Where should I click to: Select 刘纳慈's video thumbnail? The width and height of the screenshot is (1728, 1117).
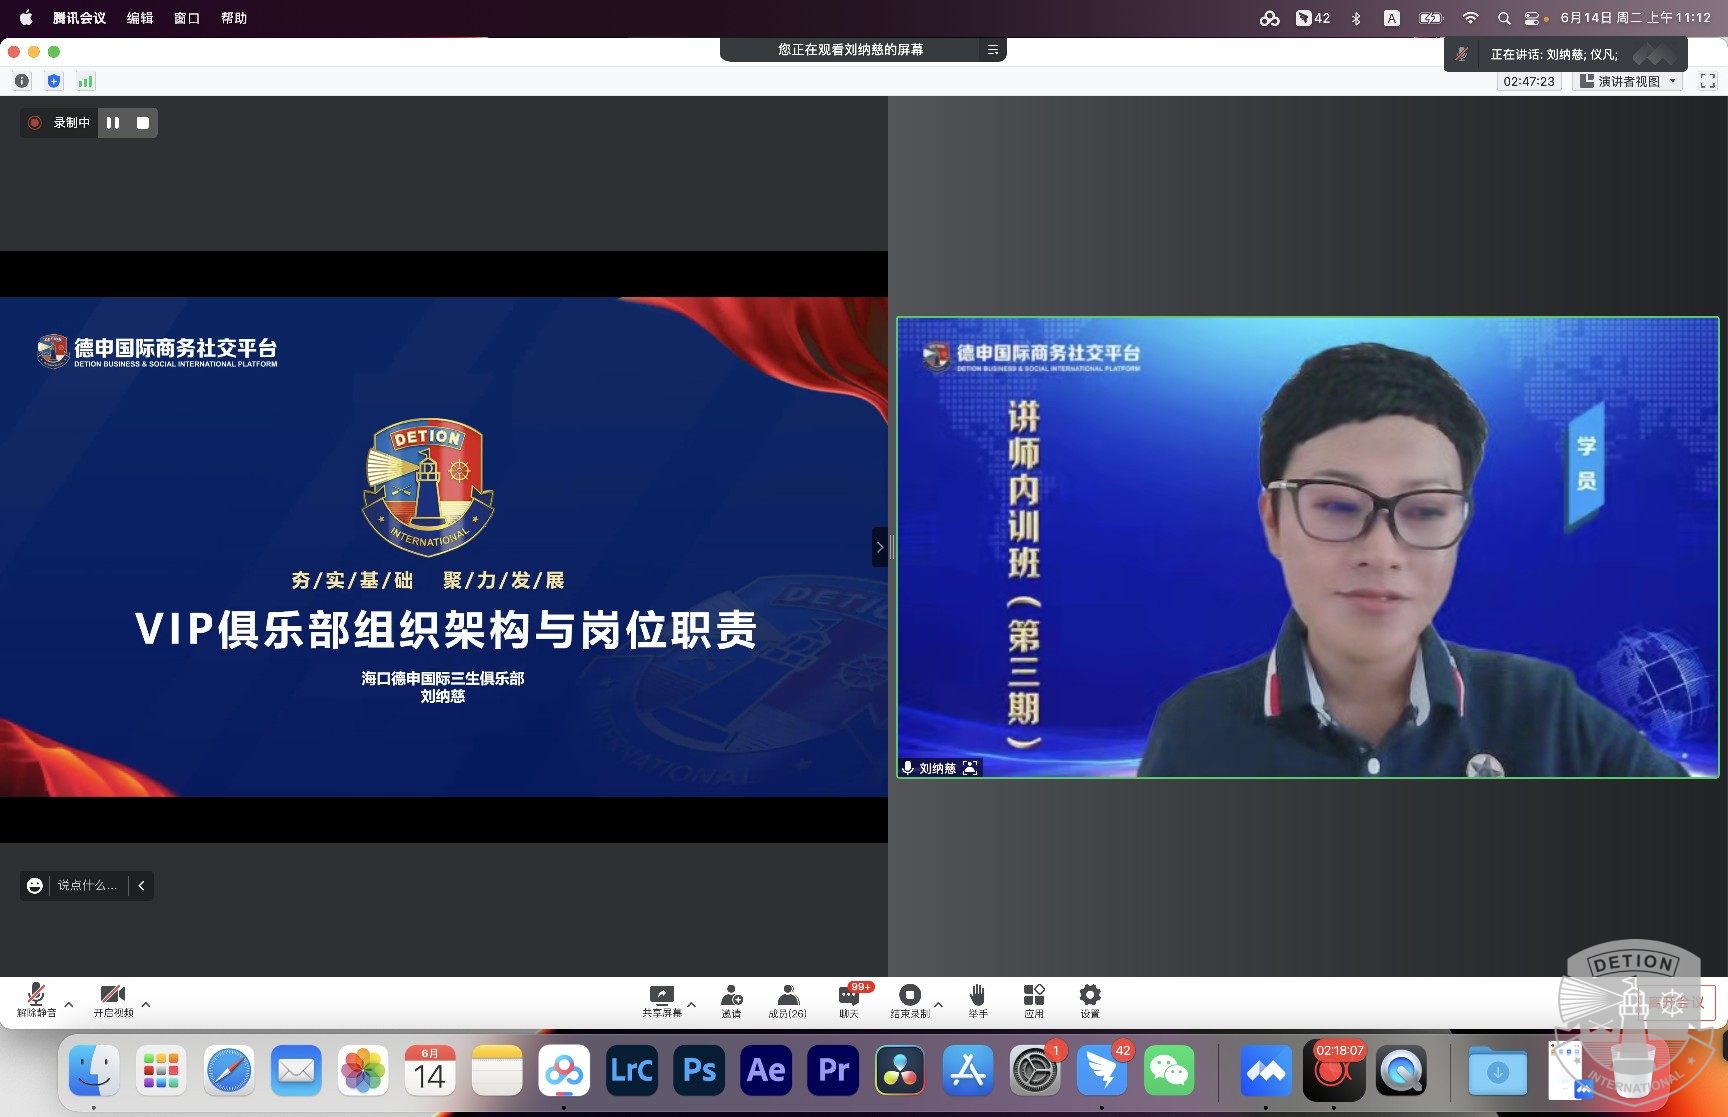coord(1308,547)
